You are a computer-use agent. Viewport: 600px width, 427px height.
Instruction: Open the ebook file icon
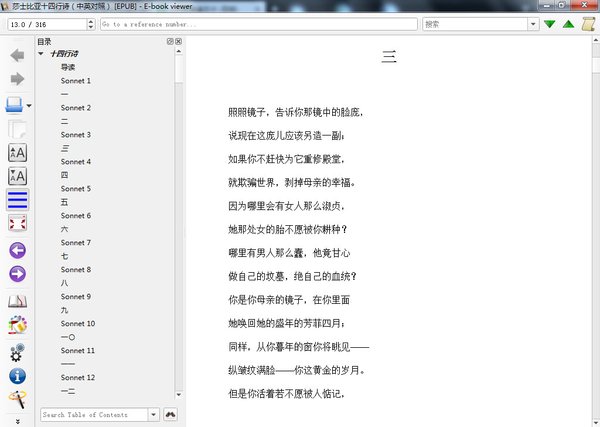(x=14, y=105)
